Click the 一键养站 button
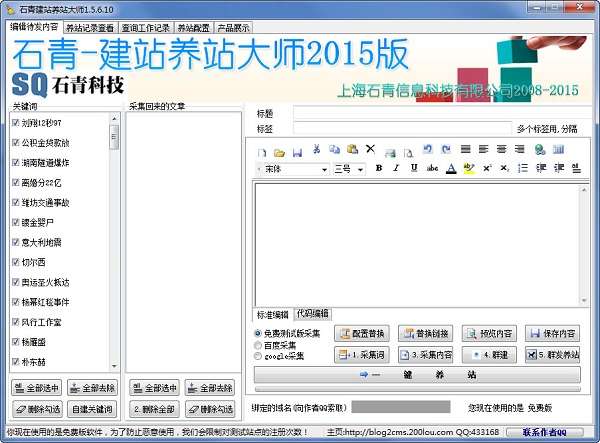The width and height of the screenshot is (600, 443). point(416,374)
